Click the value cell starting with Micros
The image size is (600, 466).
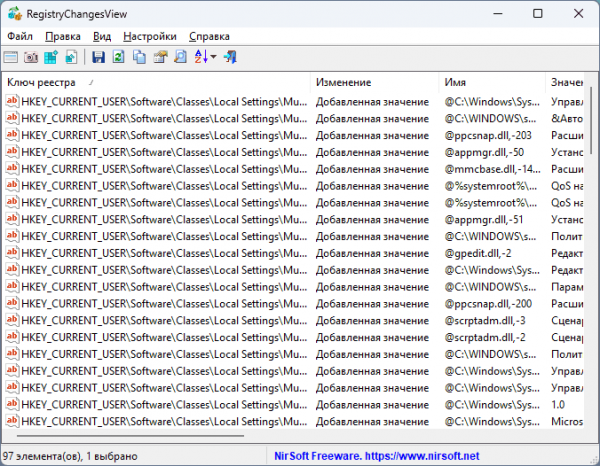pos(567,422)
